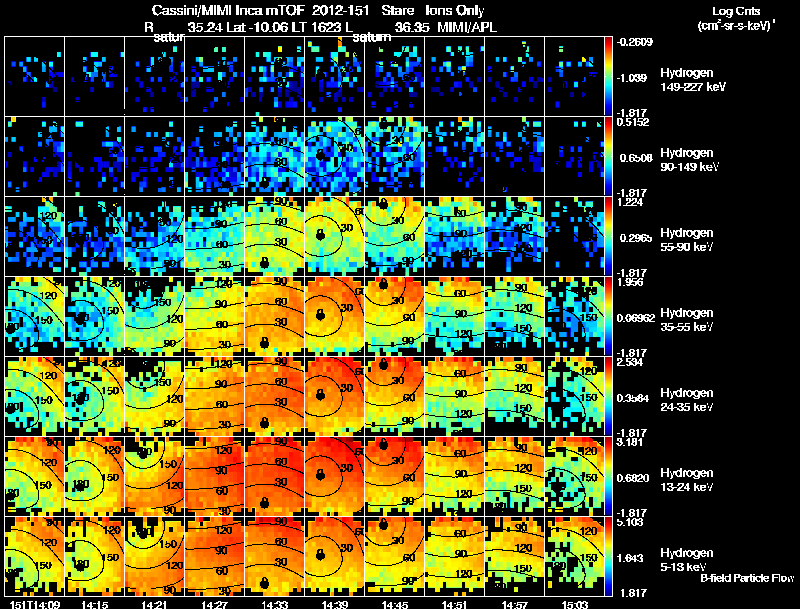Click the 0.06962 colorbar value
Image resolution: width=800 pixels, height=609 pixels.
coord(636,318)
